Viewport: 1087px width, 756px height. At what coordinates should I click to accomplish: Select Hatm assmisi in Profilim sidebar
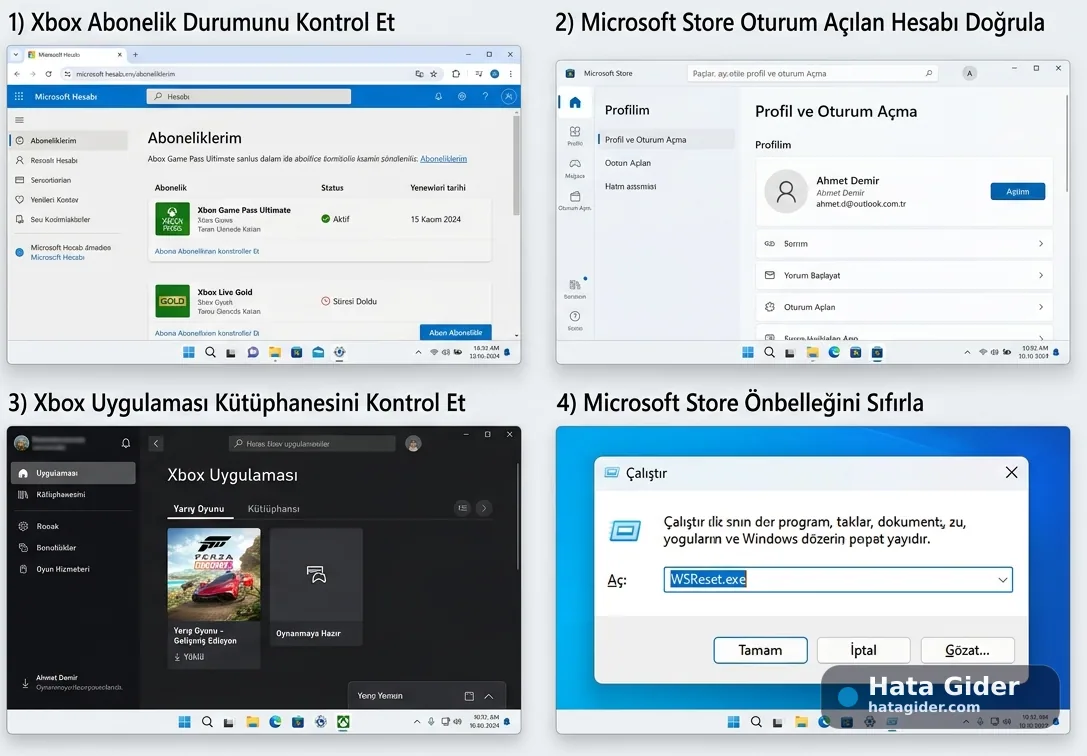(630, 186)
